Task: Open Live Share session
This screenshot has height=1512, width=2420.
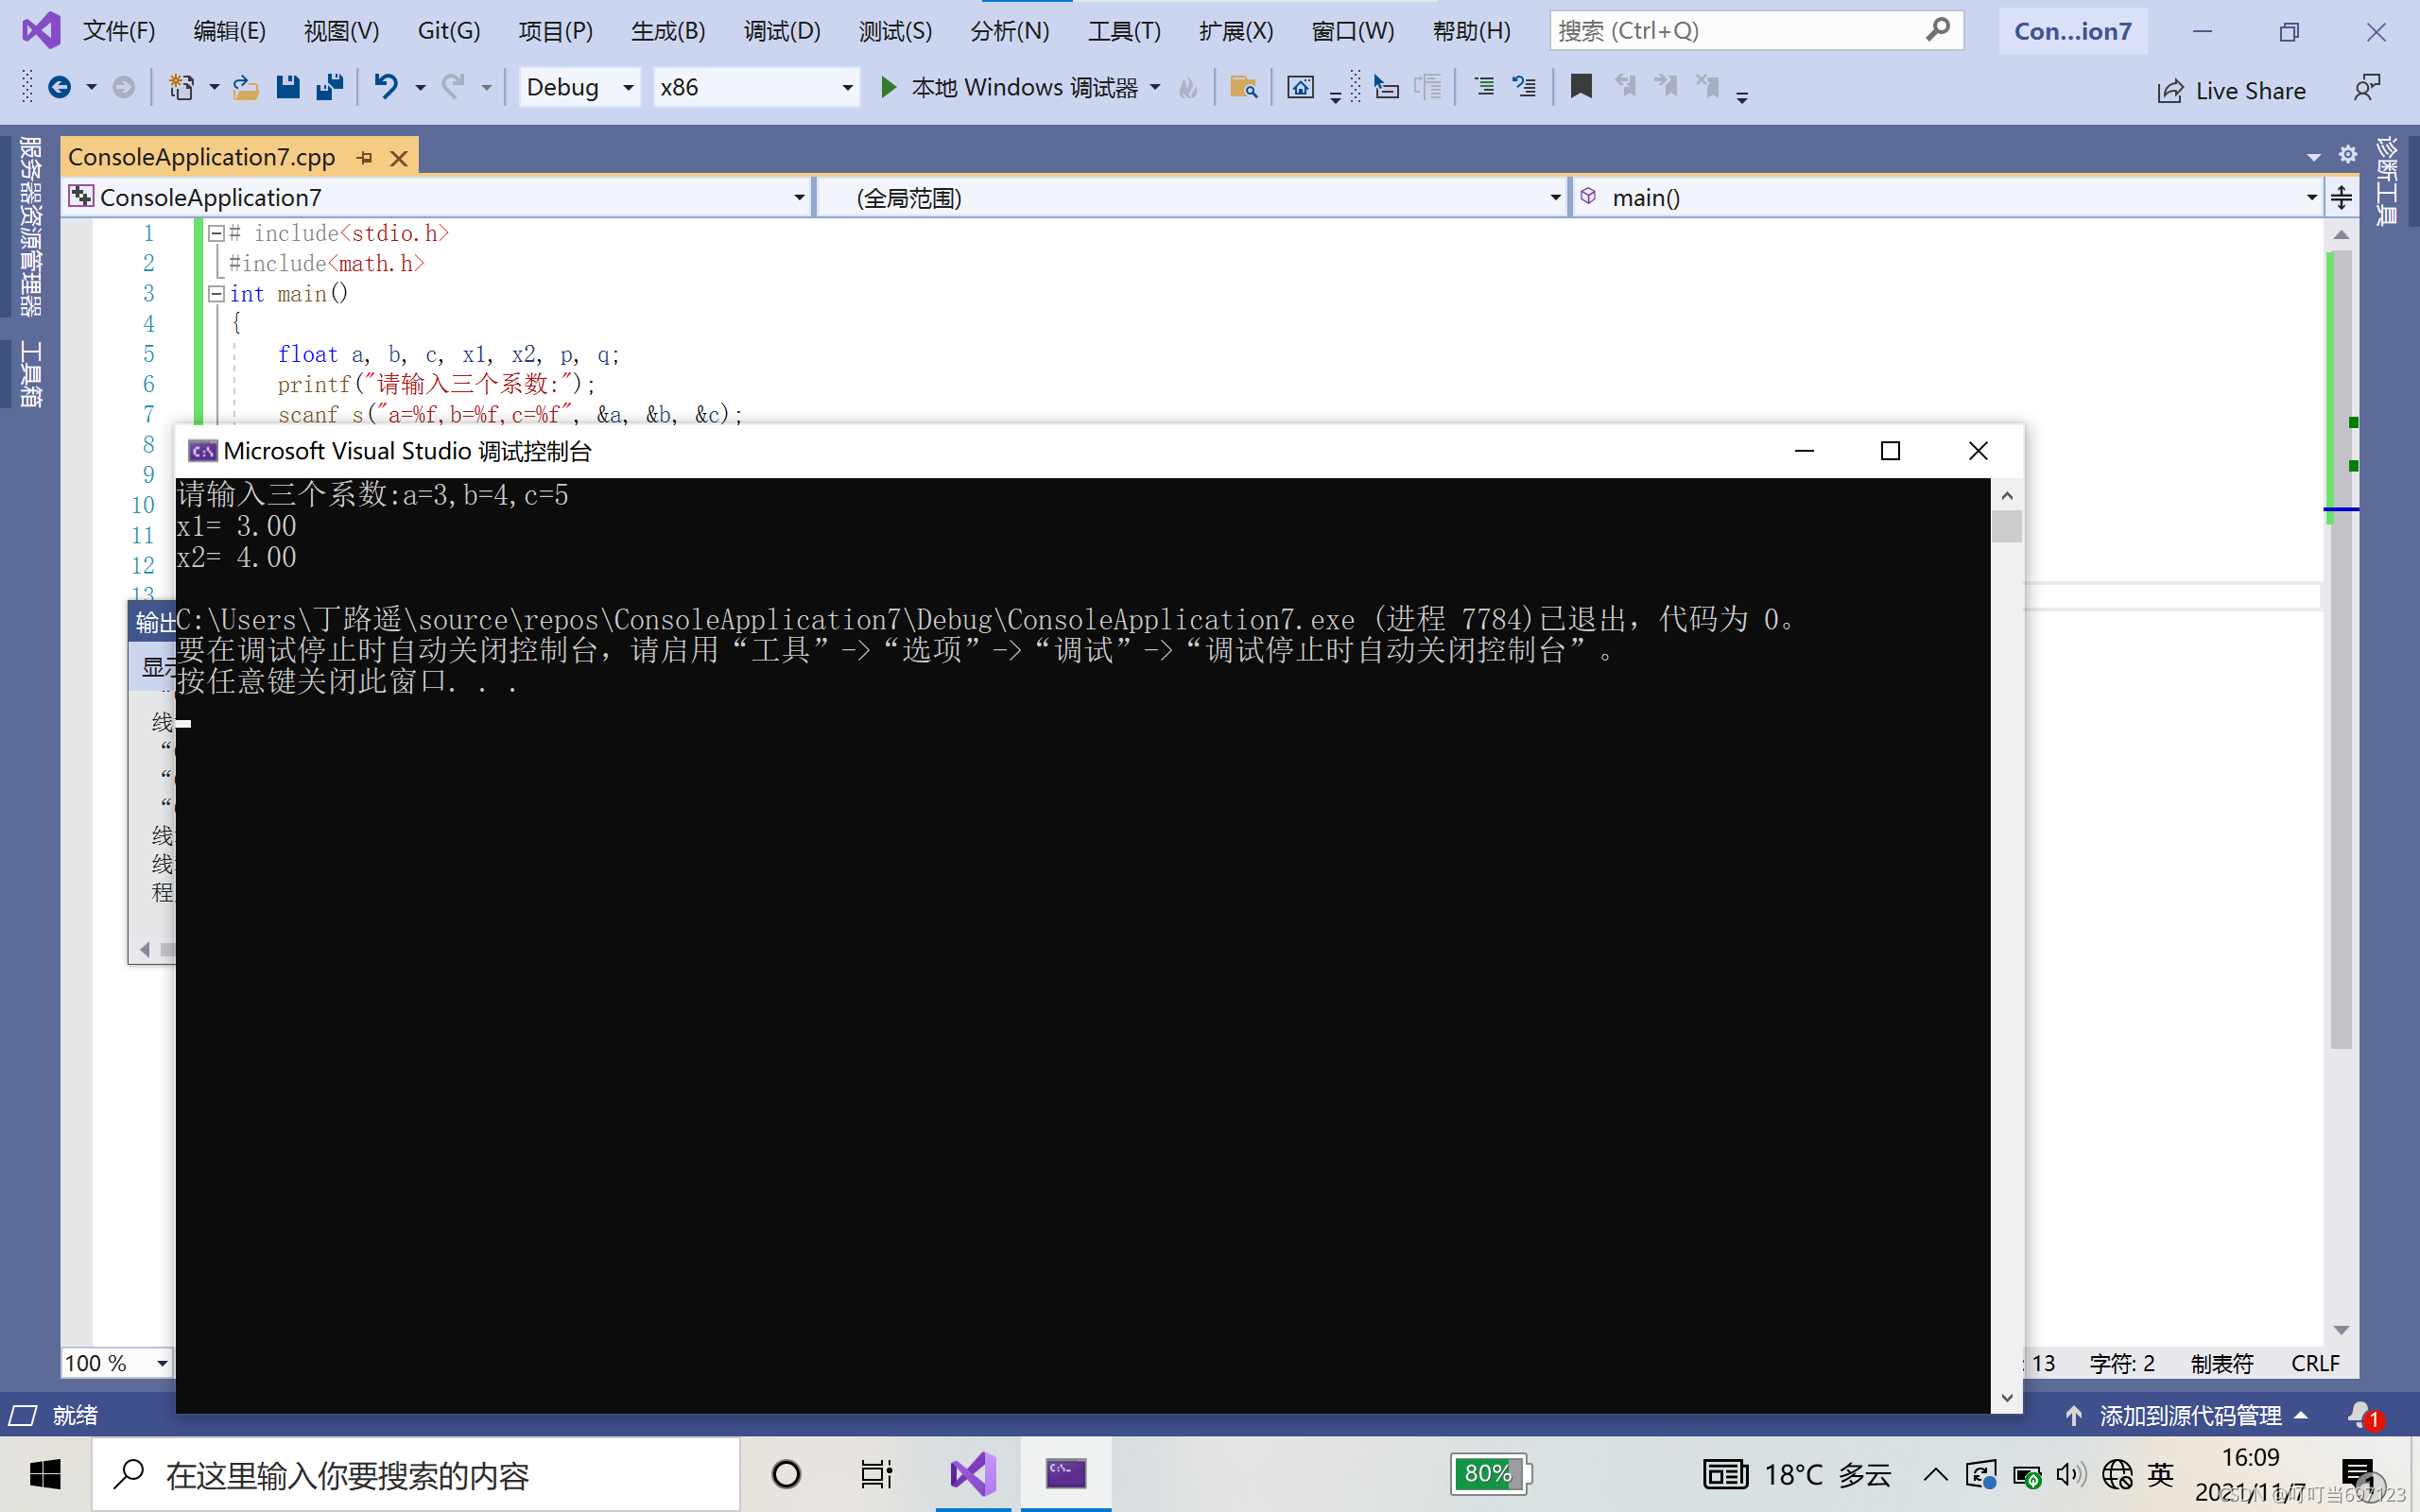Action: (2232, 91)
